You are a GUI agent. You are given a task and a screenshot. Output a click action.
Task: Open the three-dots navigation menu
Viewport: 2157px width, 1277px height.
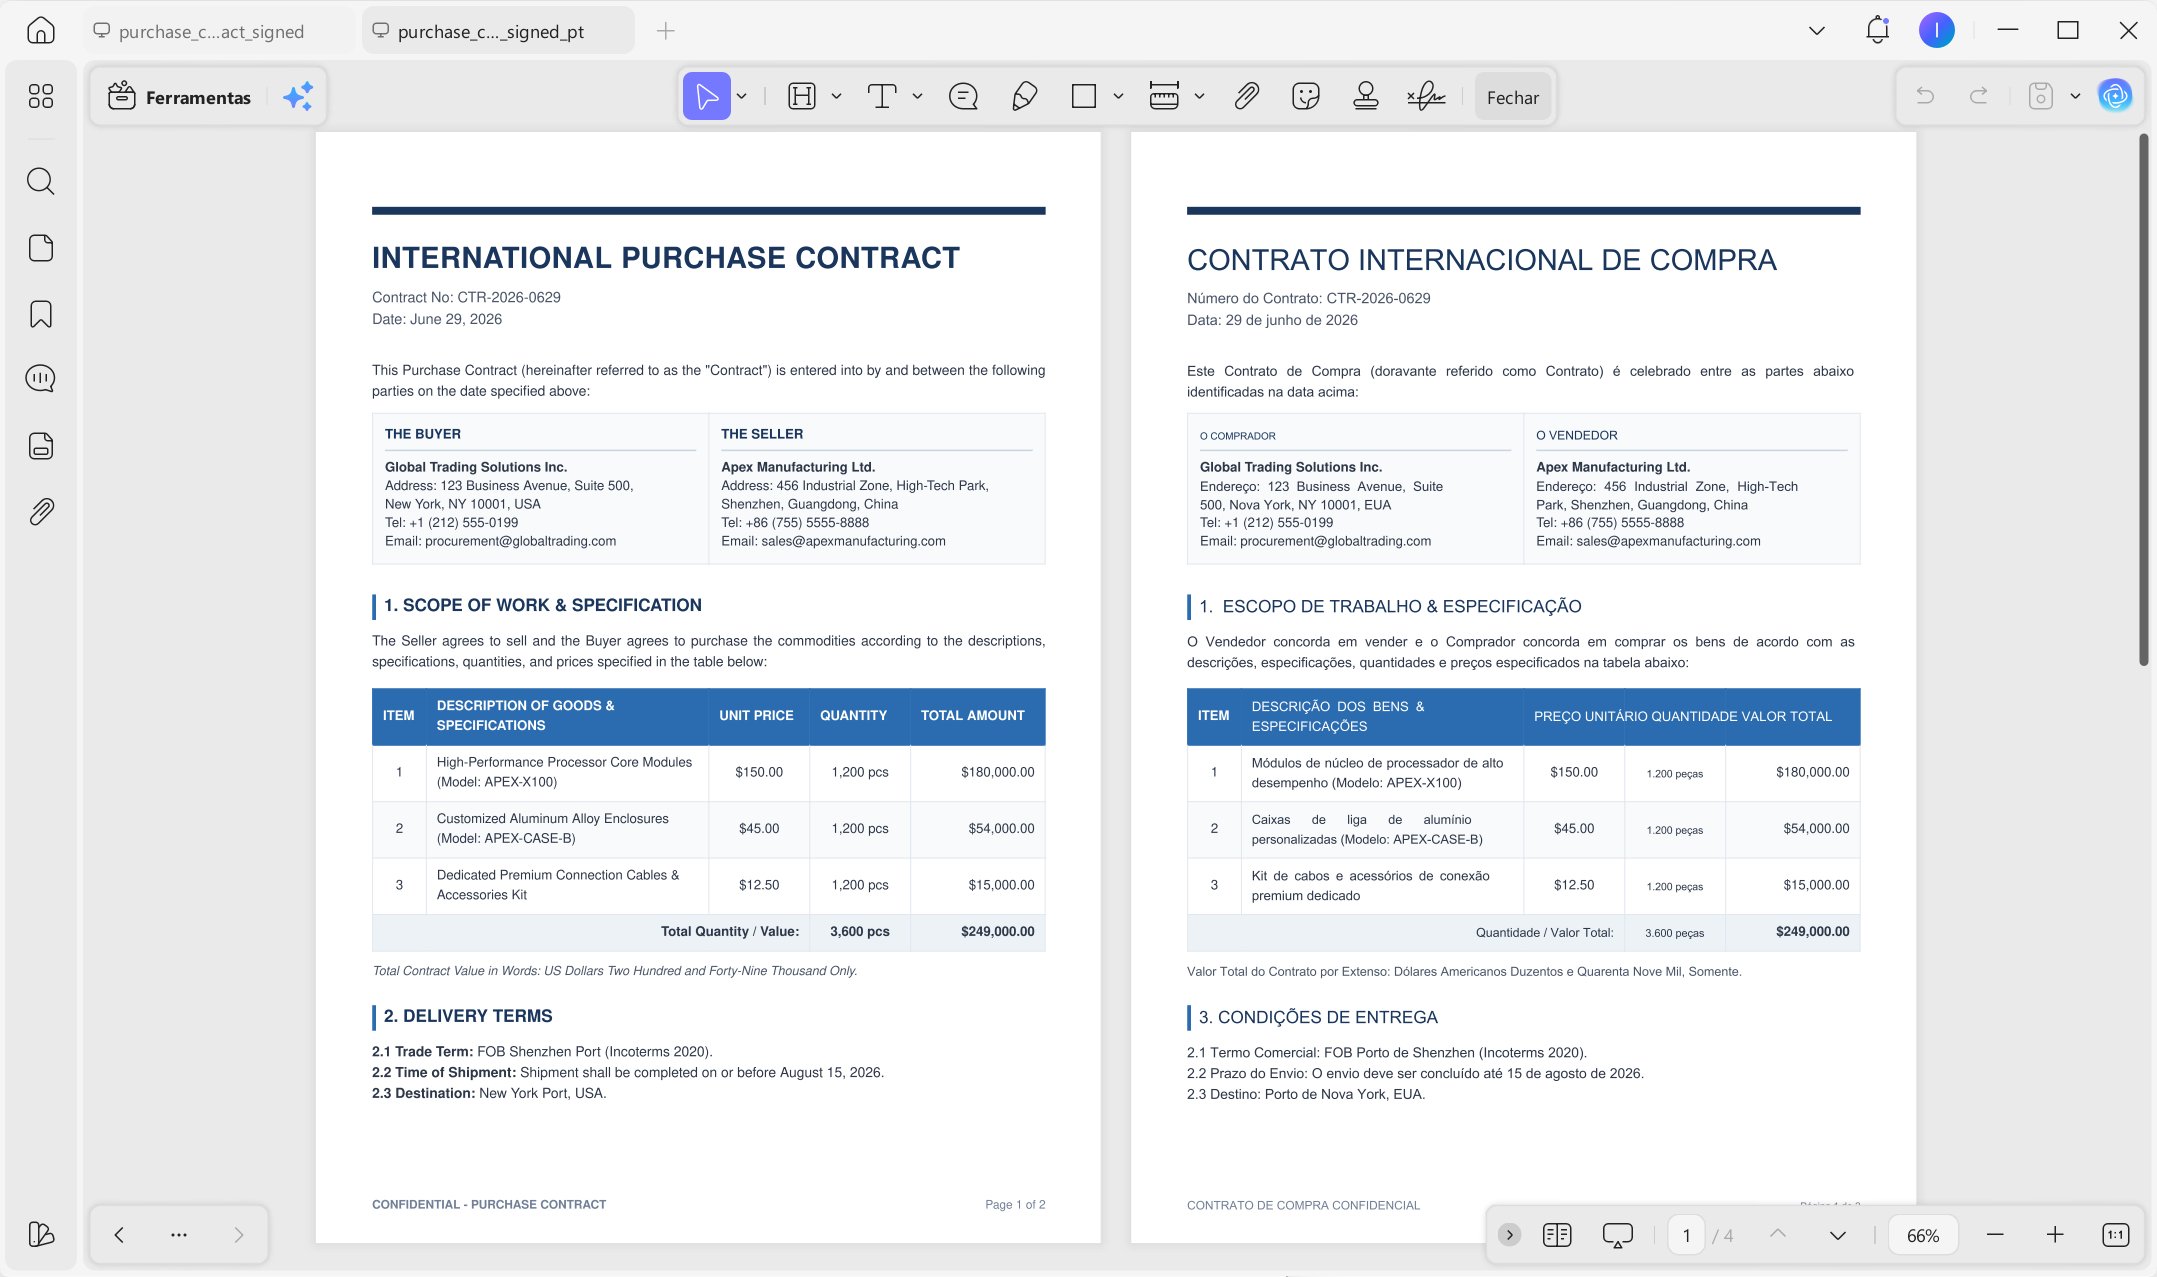click(179, 1234)
